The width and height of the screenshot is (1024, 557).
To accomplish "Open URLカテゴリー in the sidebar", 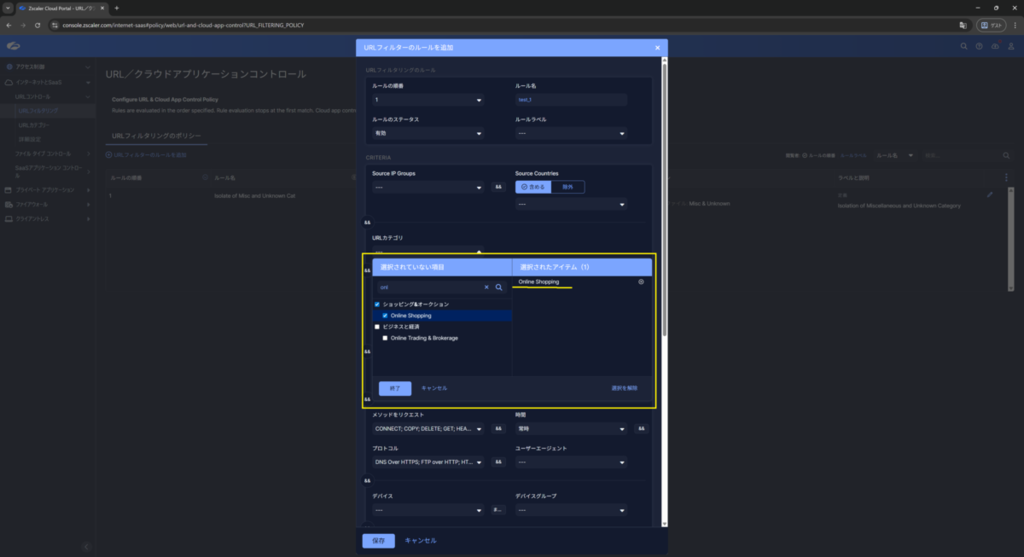I will point(34,125).
